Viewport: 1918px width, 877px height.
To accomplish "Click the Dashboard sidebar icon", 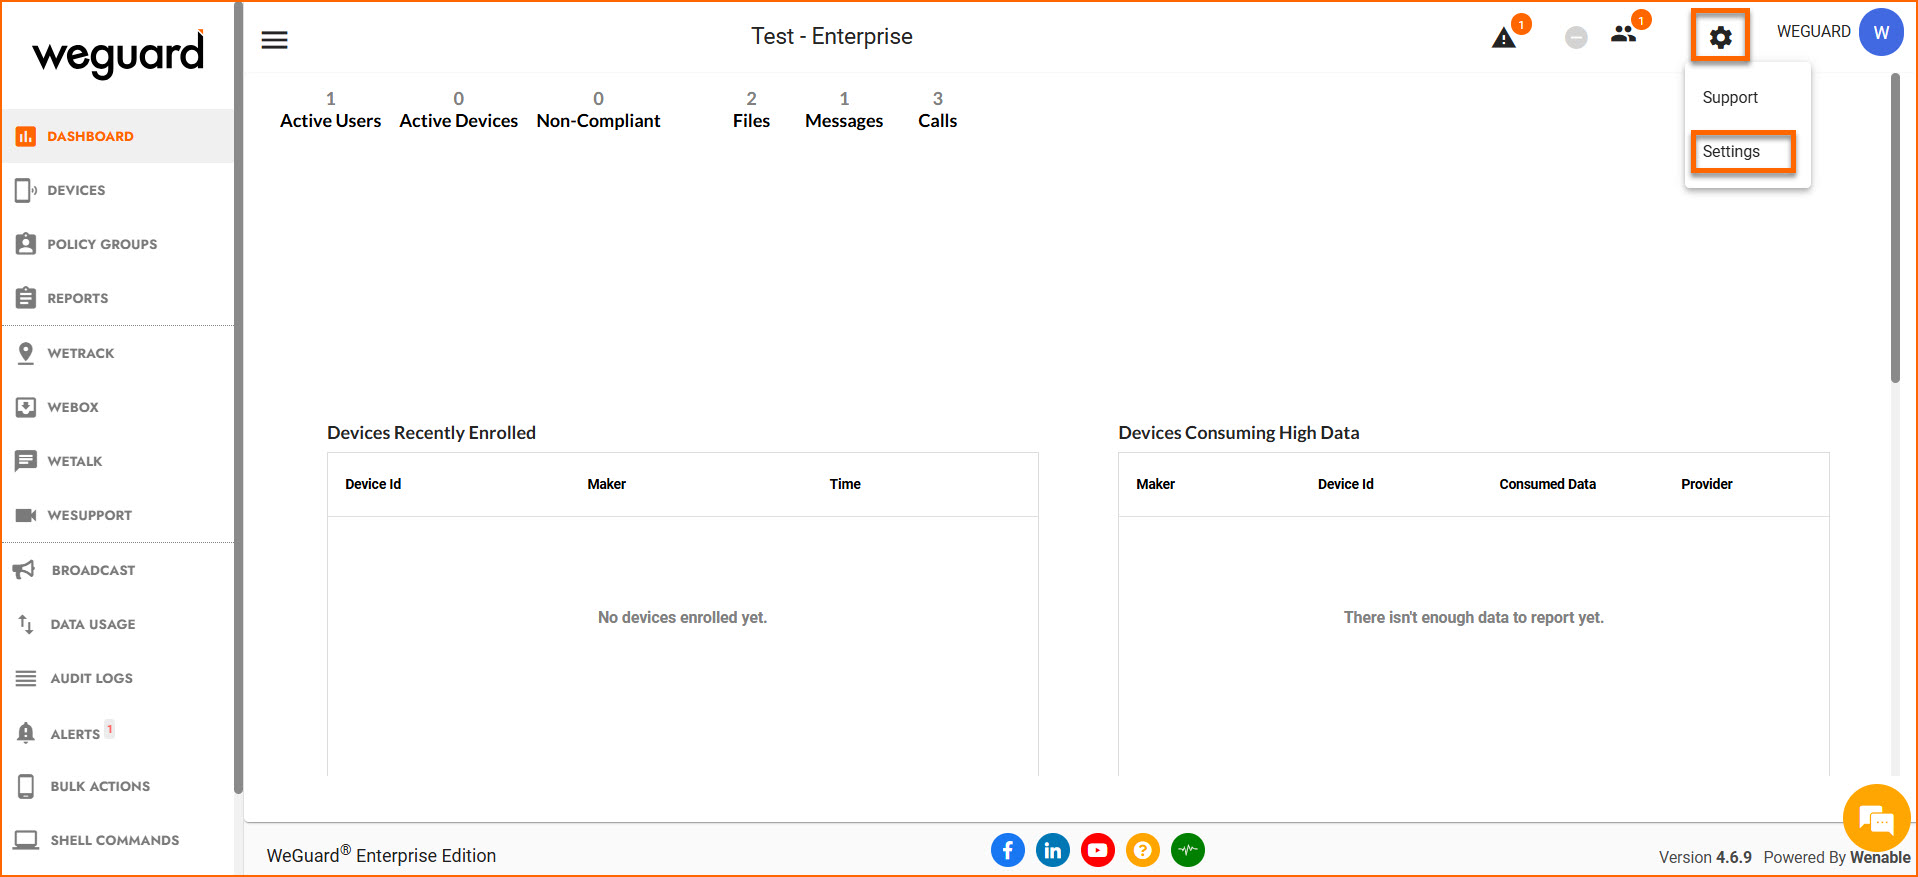I will click(x=26, y=136).
